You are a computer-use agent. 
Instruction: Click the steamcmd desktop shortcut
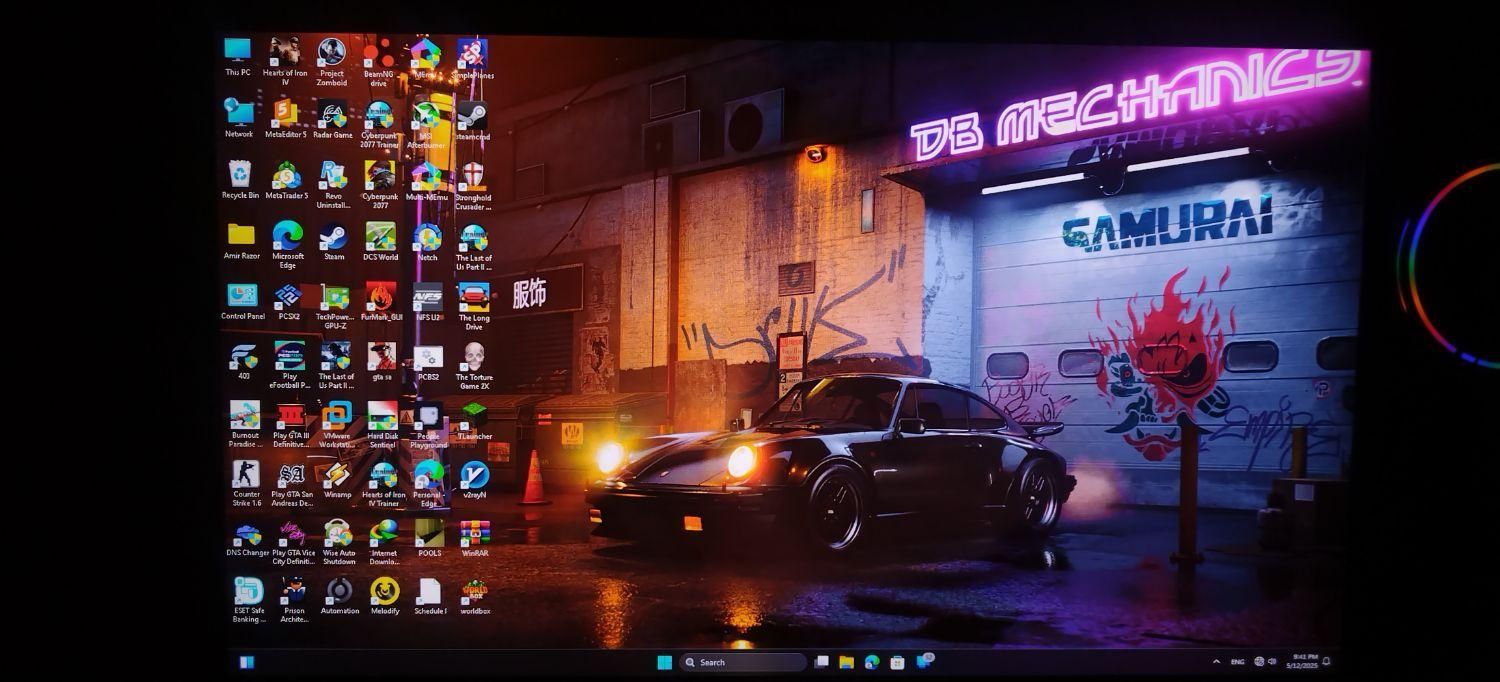pyautogui.click(x=473, y=120)
